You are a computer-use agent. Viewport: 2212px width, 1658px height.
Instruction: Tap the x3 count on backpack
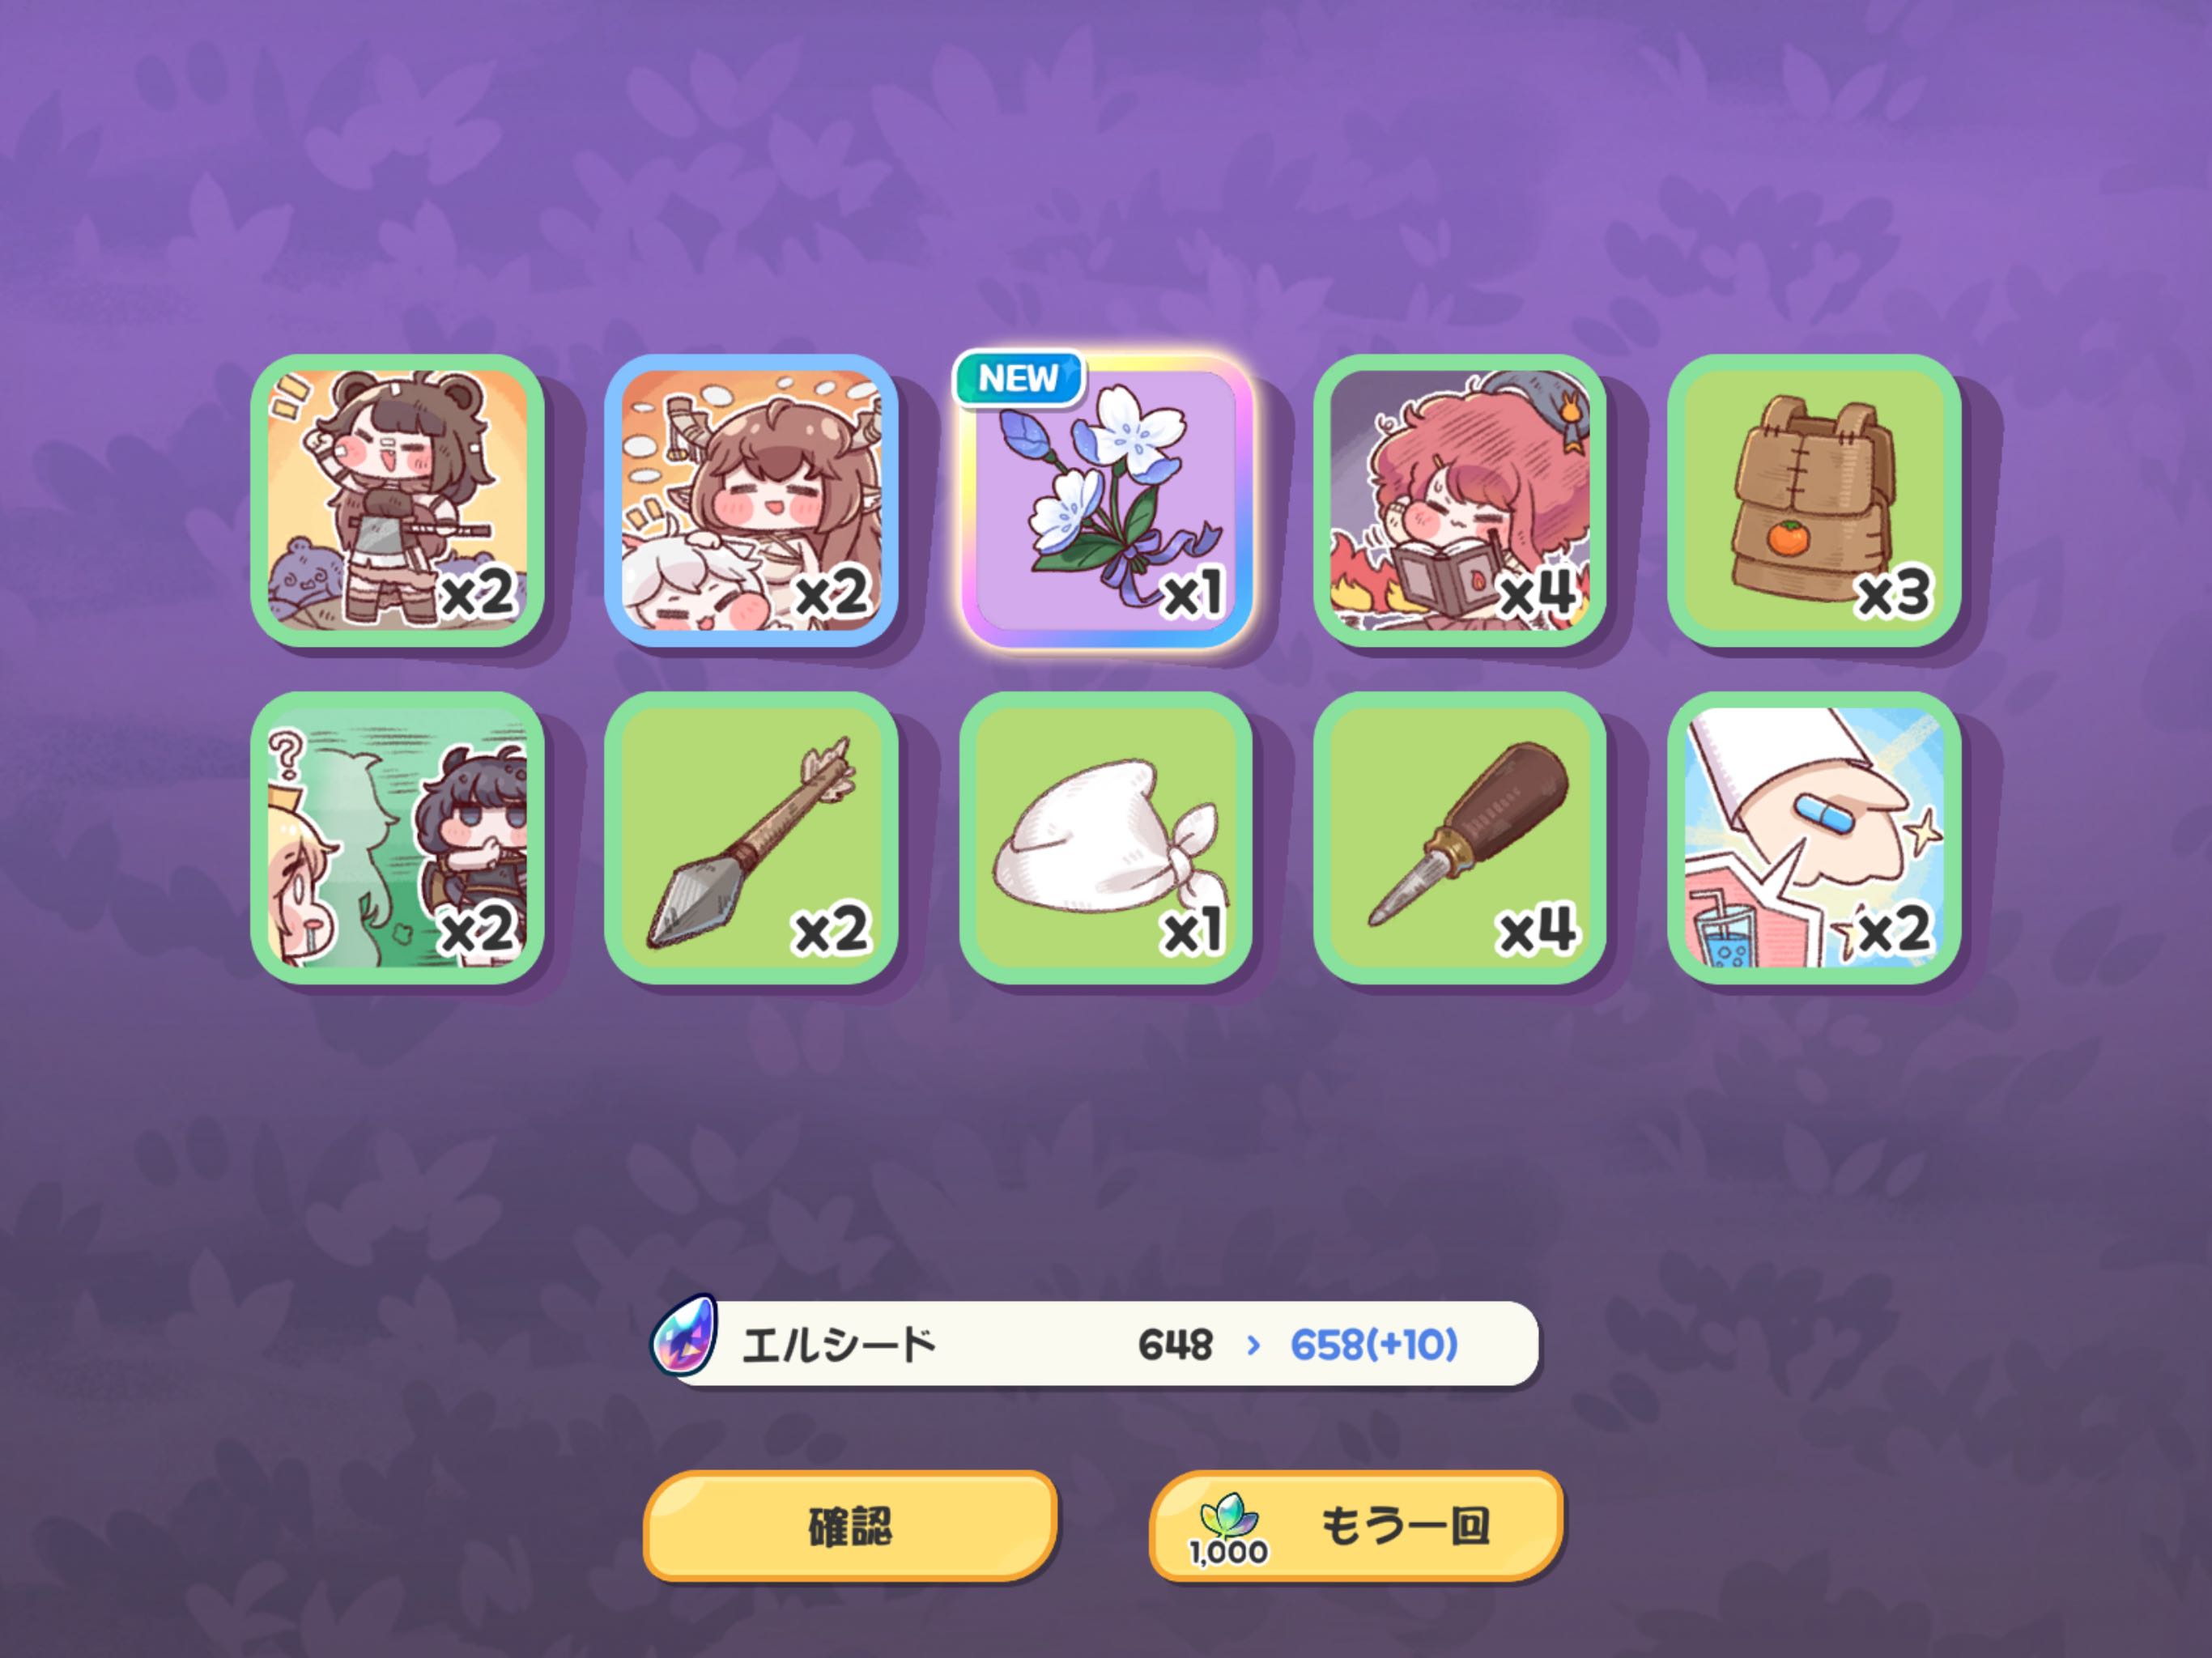click(1894, 594)
